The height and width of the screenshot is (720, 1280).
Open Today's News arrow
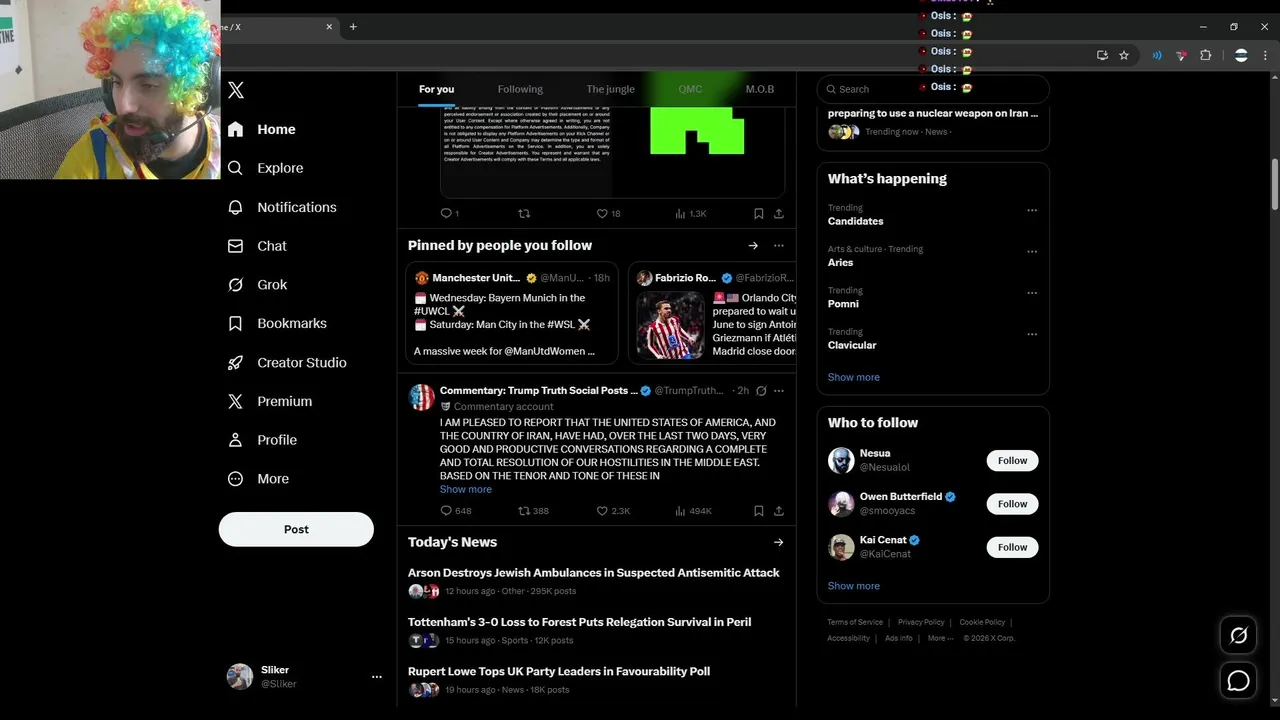[x=778, y=542]
